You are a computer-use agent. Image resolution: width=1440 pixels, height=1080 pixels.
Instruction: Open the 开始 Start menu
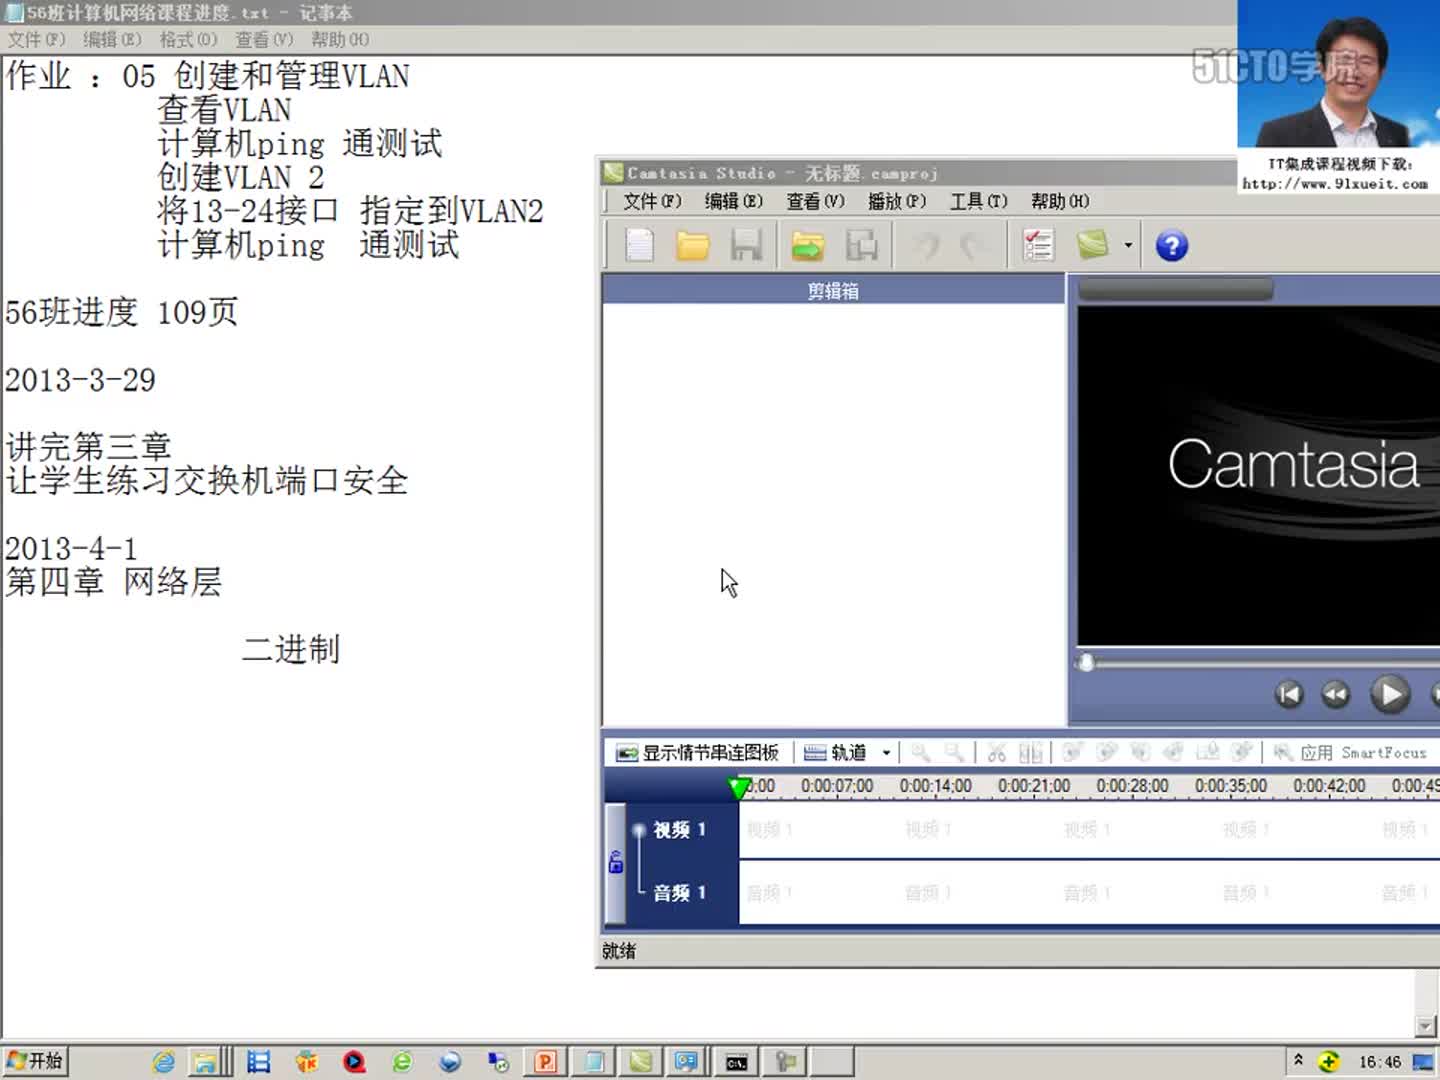tap(35, 1061)
